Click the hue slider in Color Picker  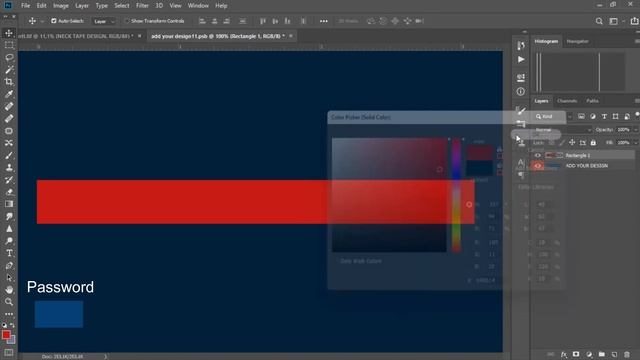[456, 195]
